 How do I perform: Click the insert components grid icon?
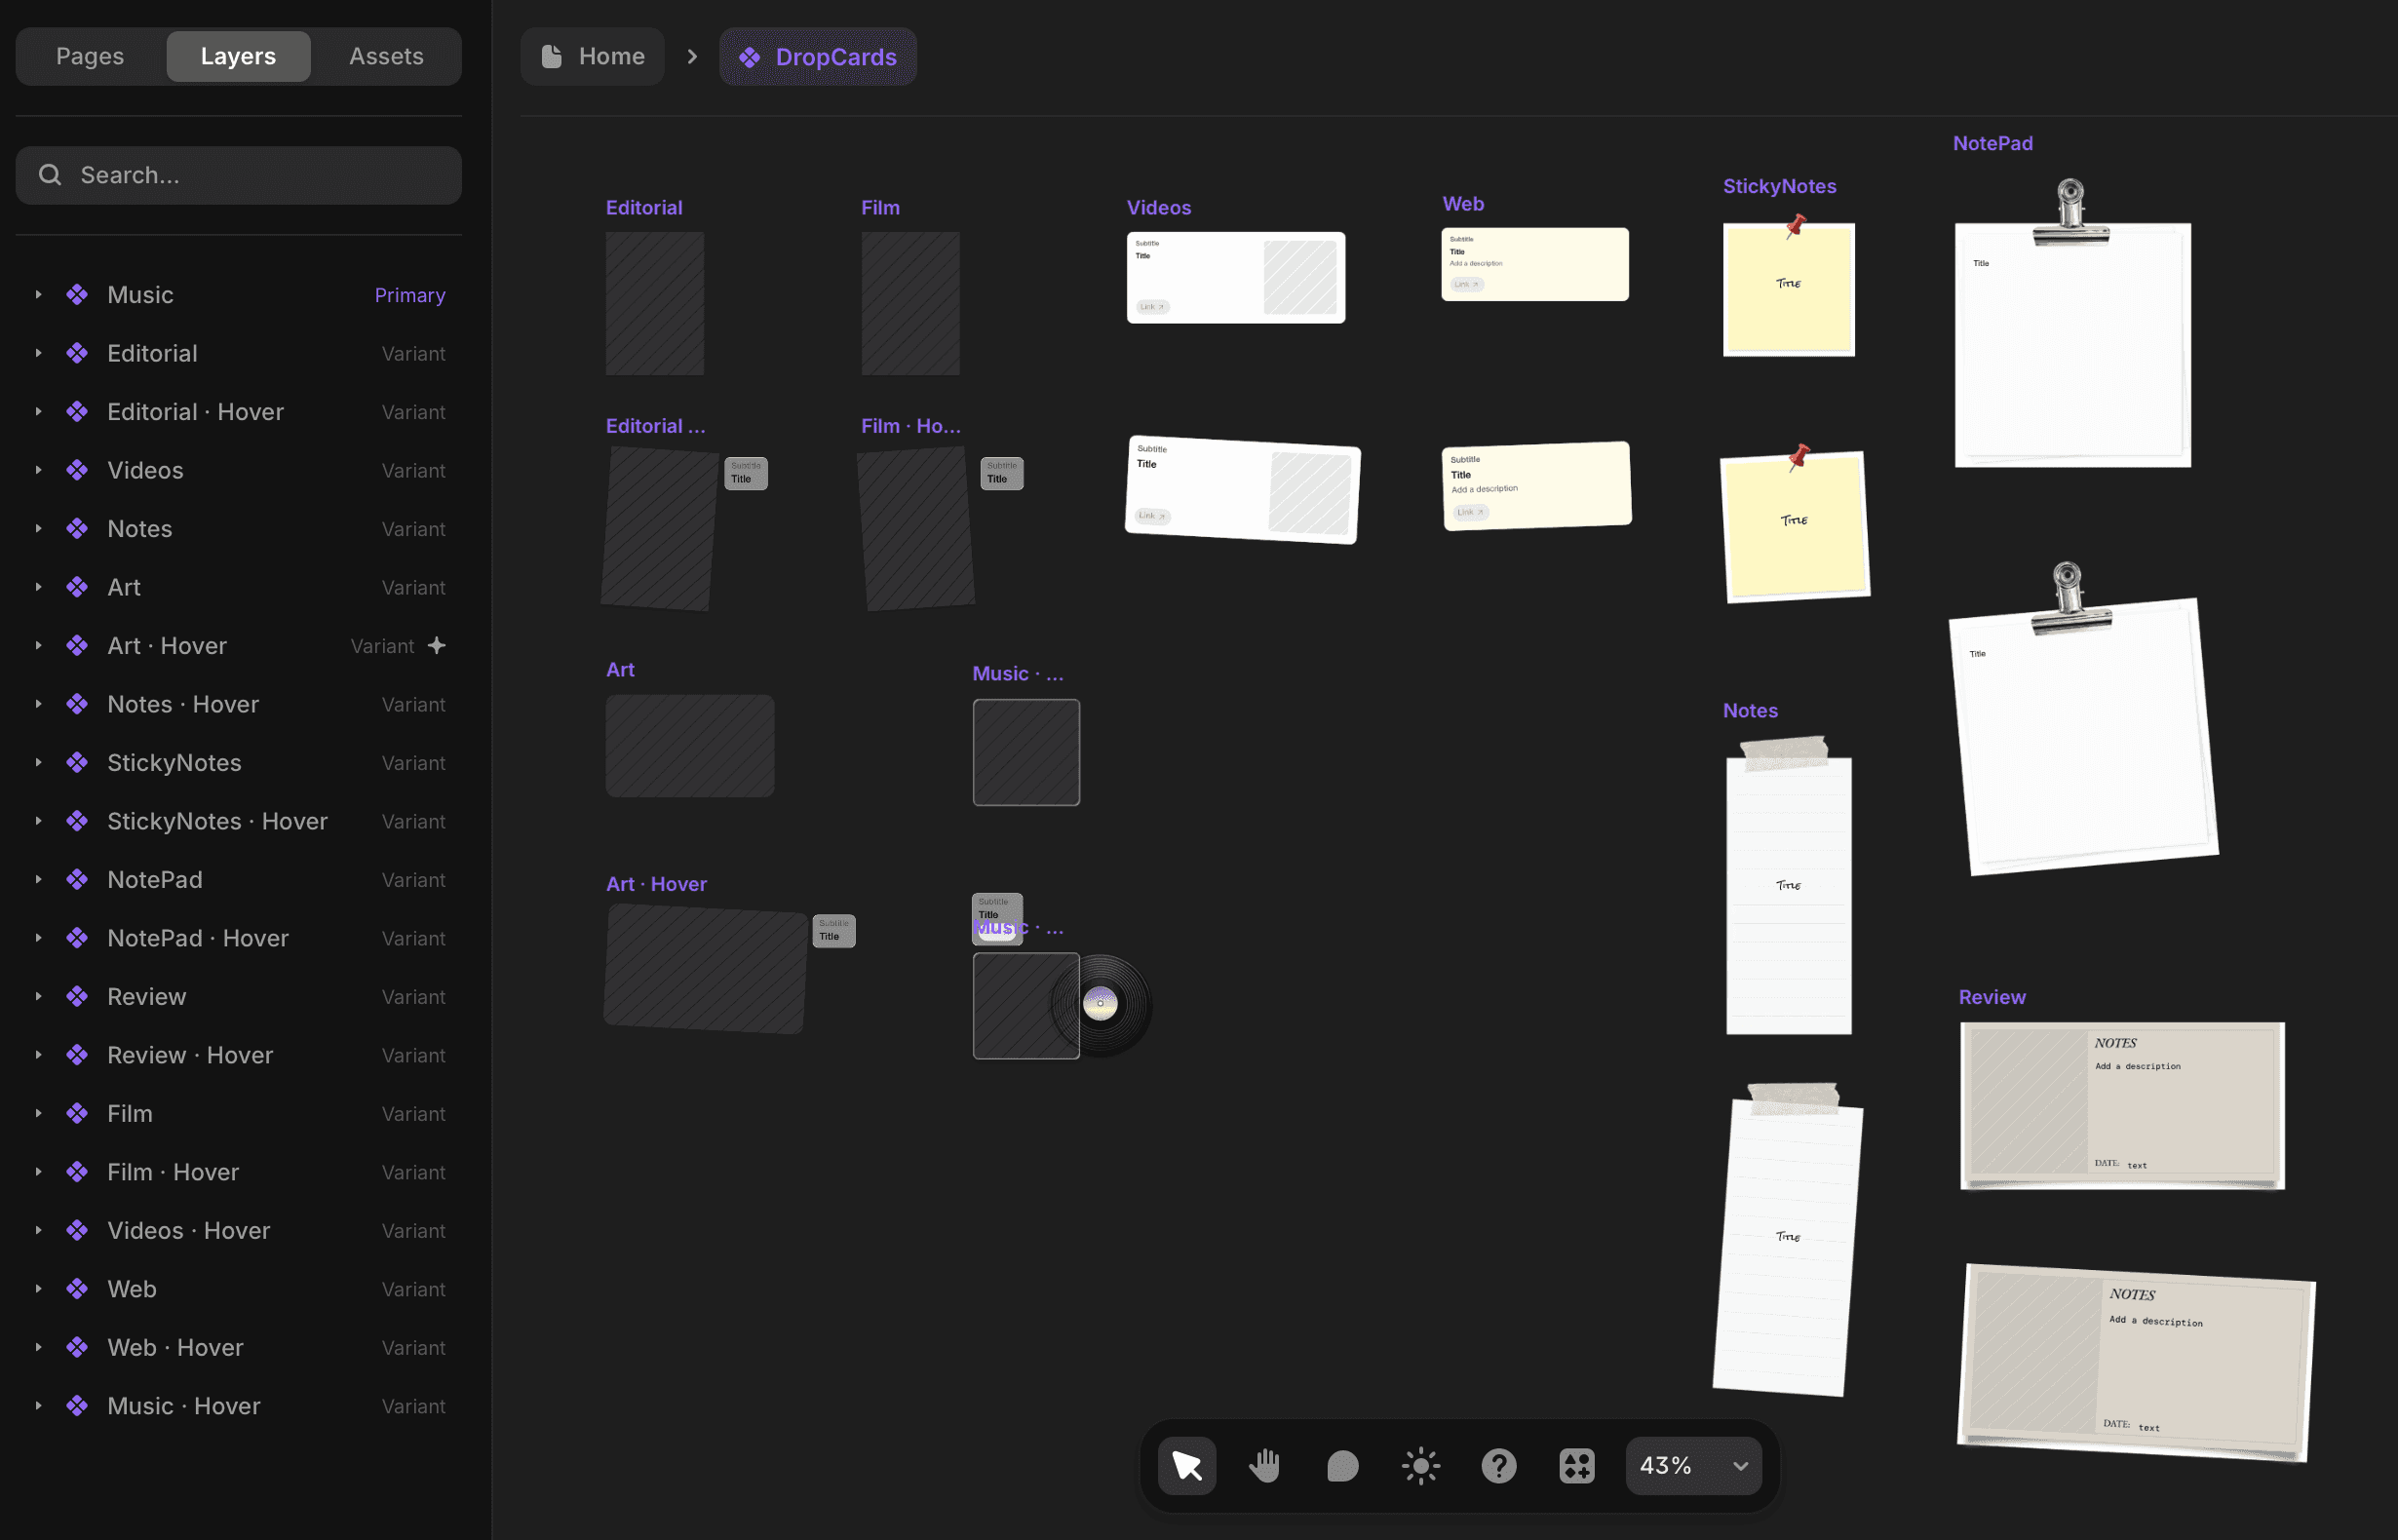tap(1576, 1465)
